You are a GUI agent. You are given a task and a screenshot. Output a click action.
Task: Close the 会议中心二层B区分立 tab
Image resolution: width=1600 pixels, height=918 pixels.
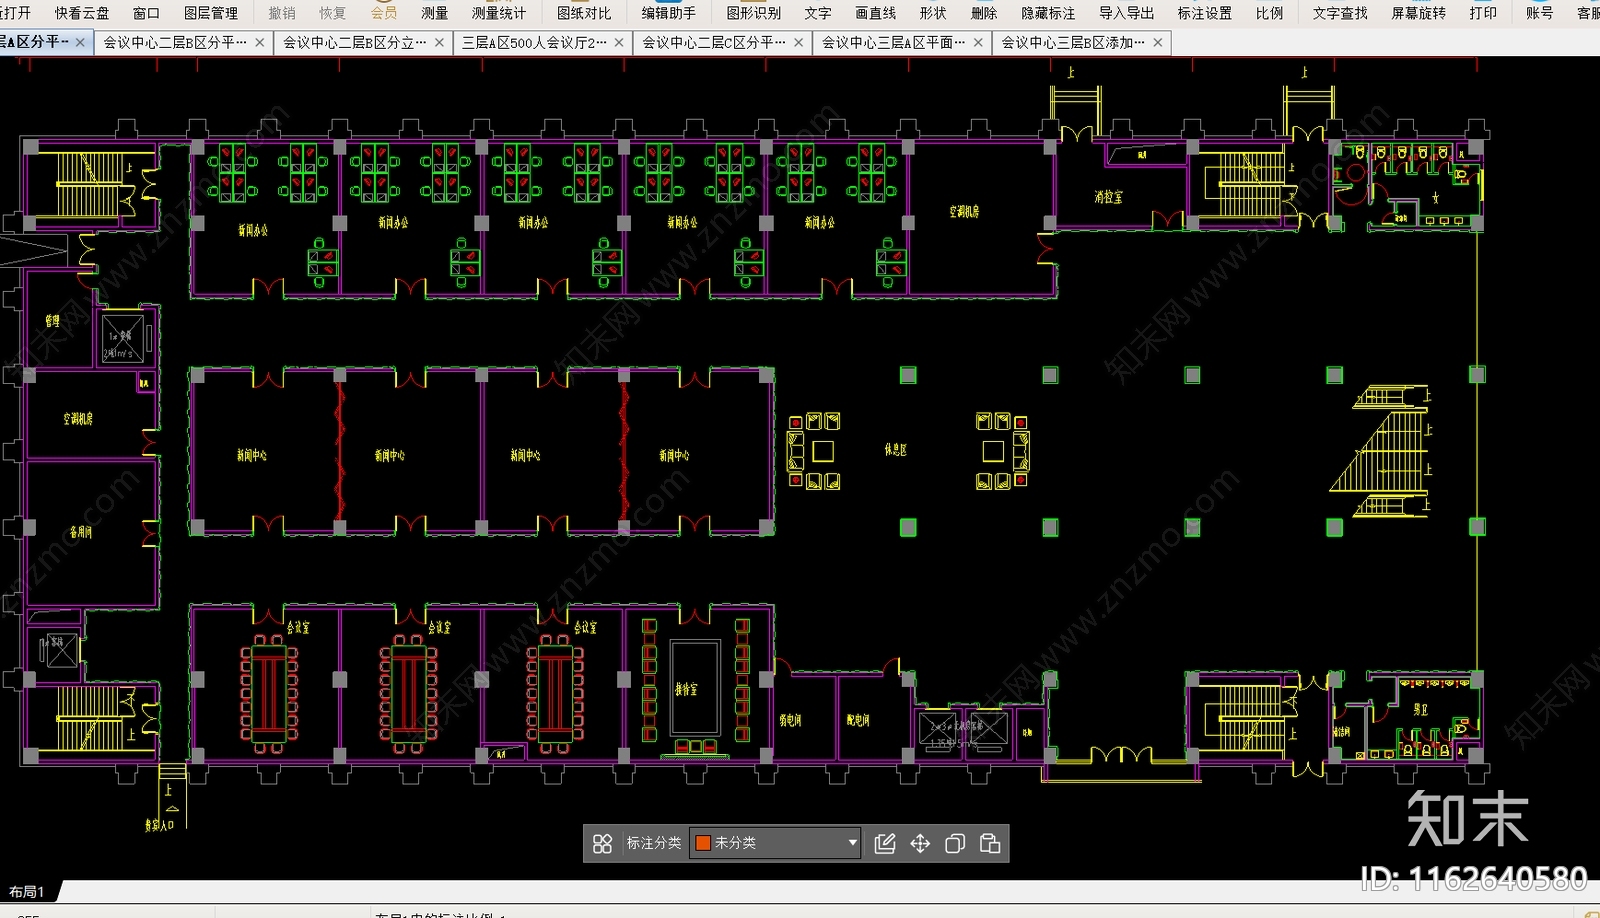tap(439, 42)
